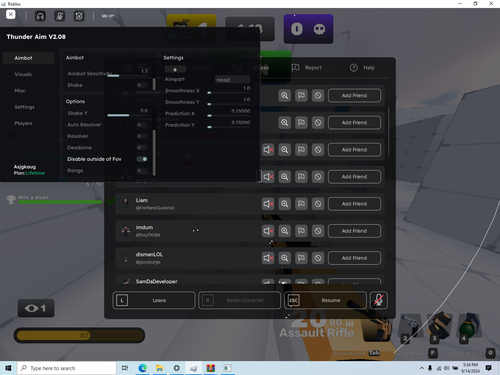Close the Roblox menu with X icon

coord(11,14)
